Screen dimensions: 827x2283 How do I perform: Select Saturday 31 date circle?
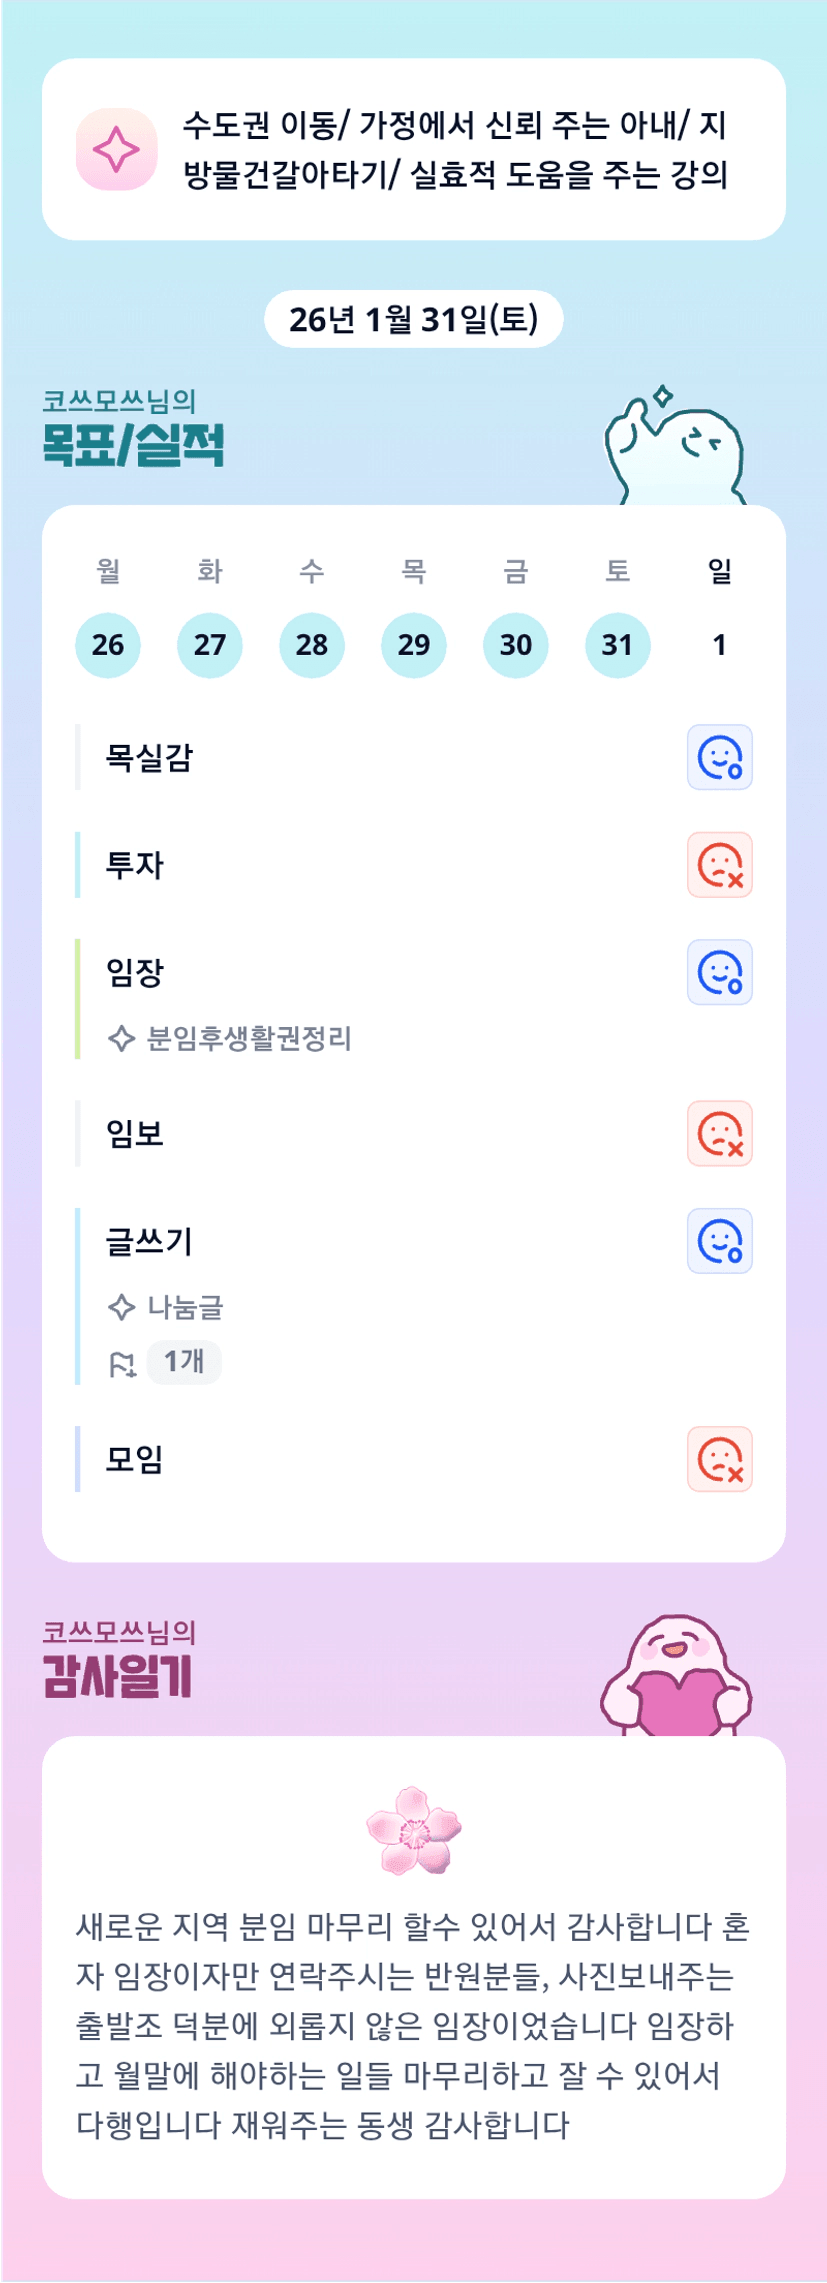coord(617,645)
